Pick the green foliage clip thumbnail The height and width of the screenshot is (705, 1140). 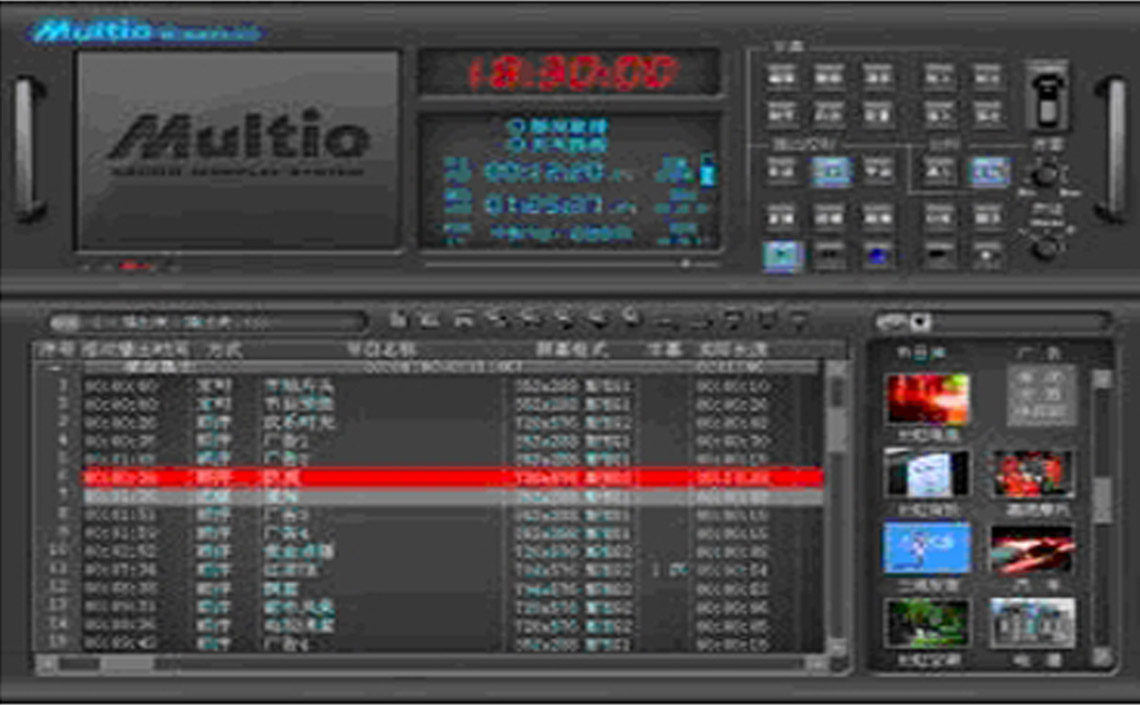(927, 623)
